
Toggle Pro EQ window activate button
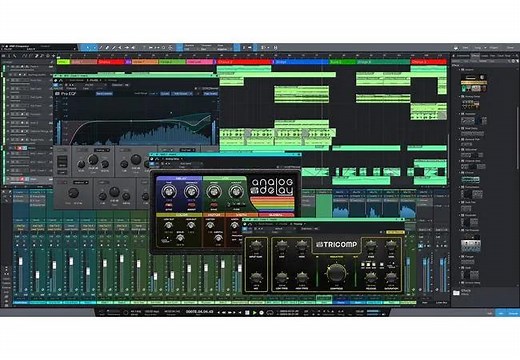(x=56, y=85)
